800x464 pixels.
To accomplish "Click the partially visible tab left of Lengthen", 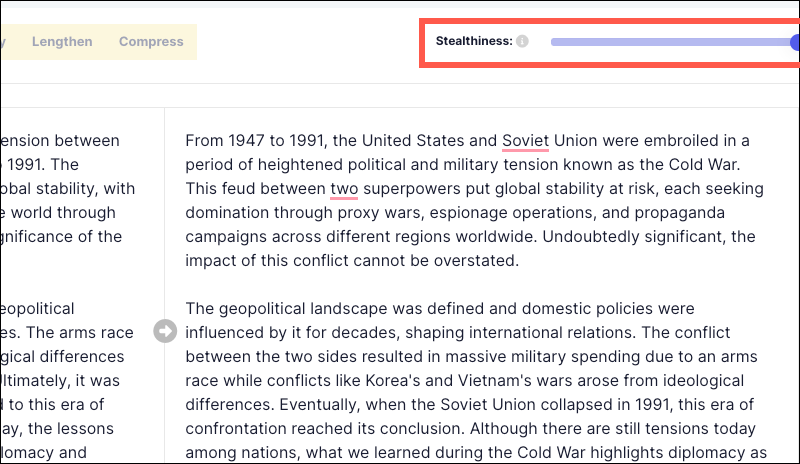I will (x=3, y=42).
